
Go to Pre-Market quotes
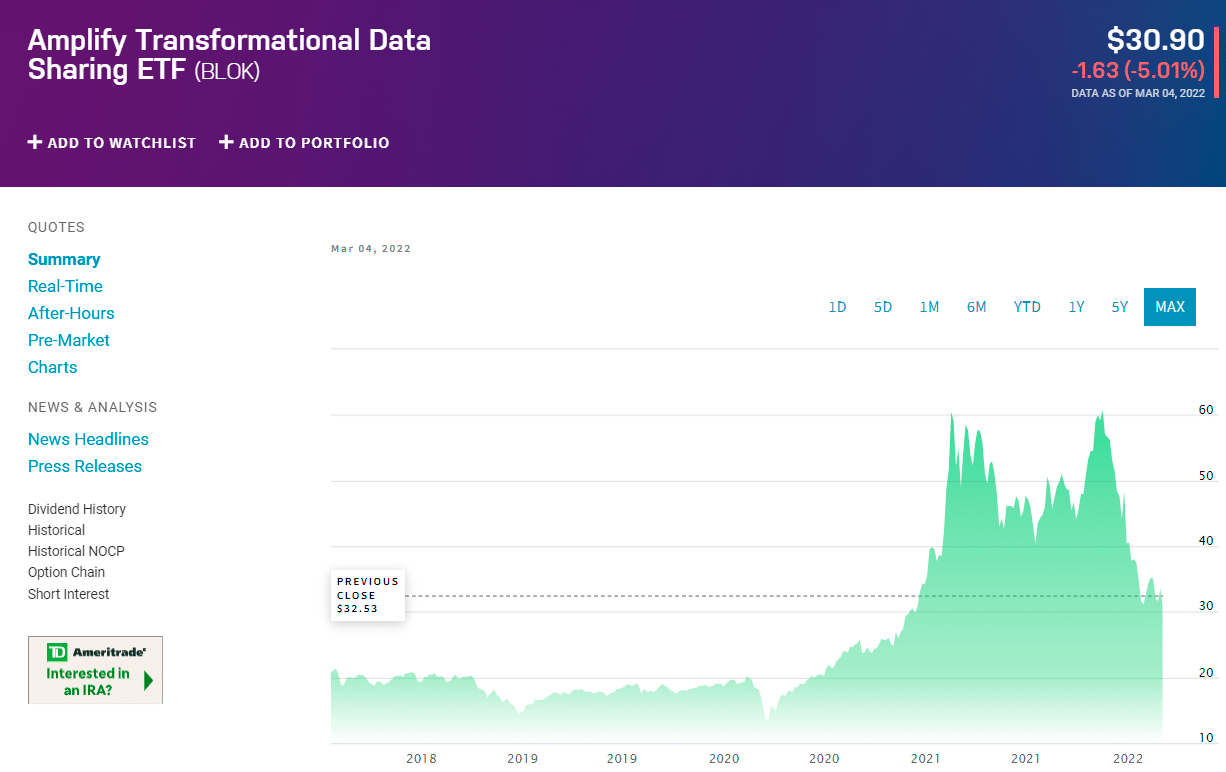pos(69,340)
